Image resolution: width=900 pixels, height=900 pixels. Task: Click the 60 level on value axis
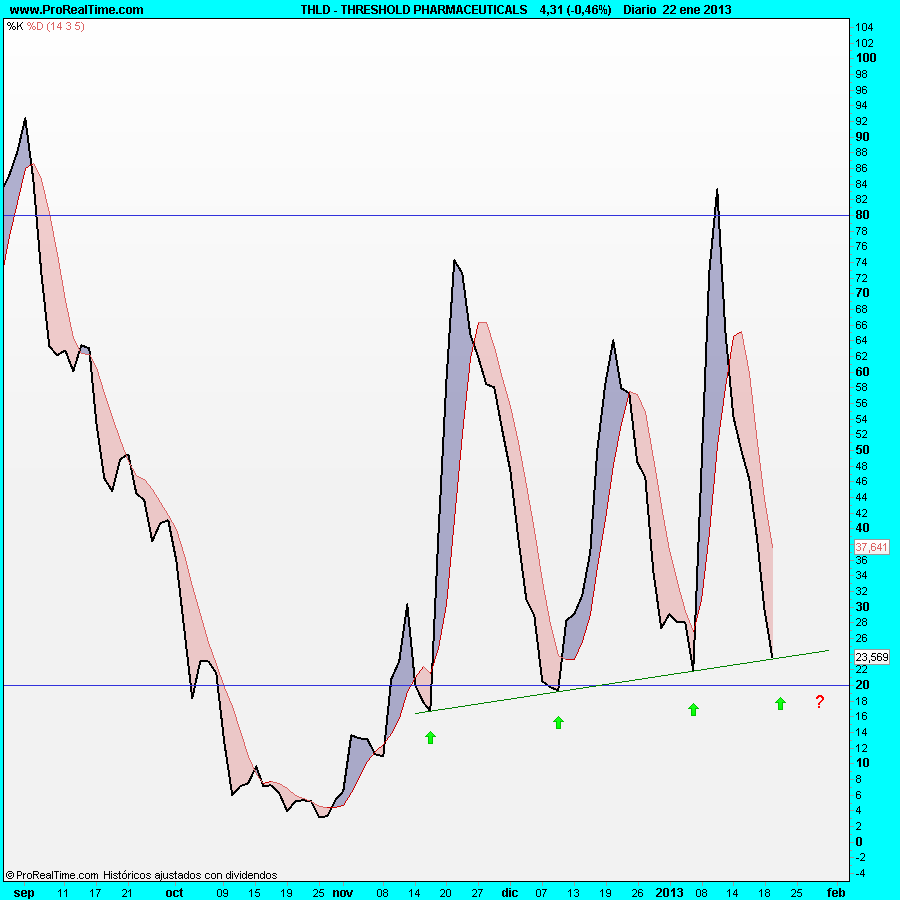coord(862,371)
